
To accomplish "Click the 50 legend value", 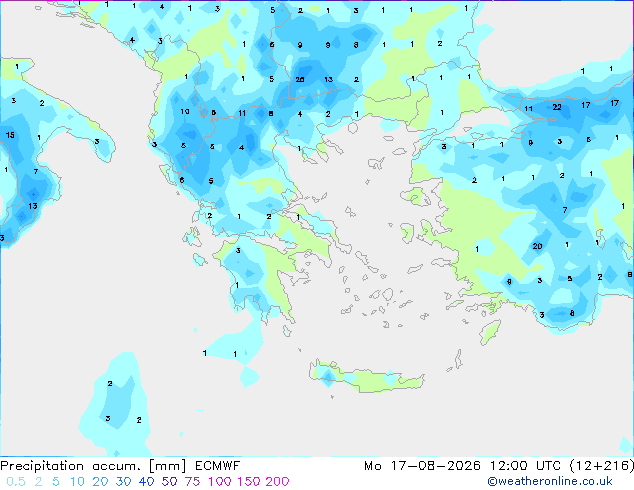I will point(169,482).
